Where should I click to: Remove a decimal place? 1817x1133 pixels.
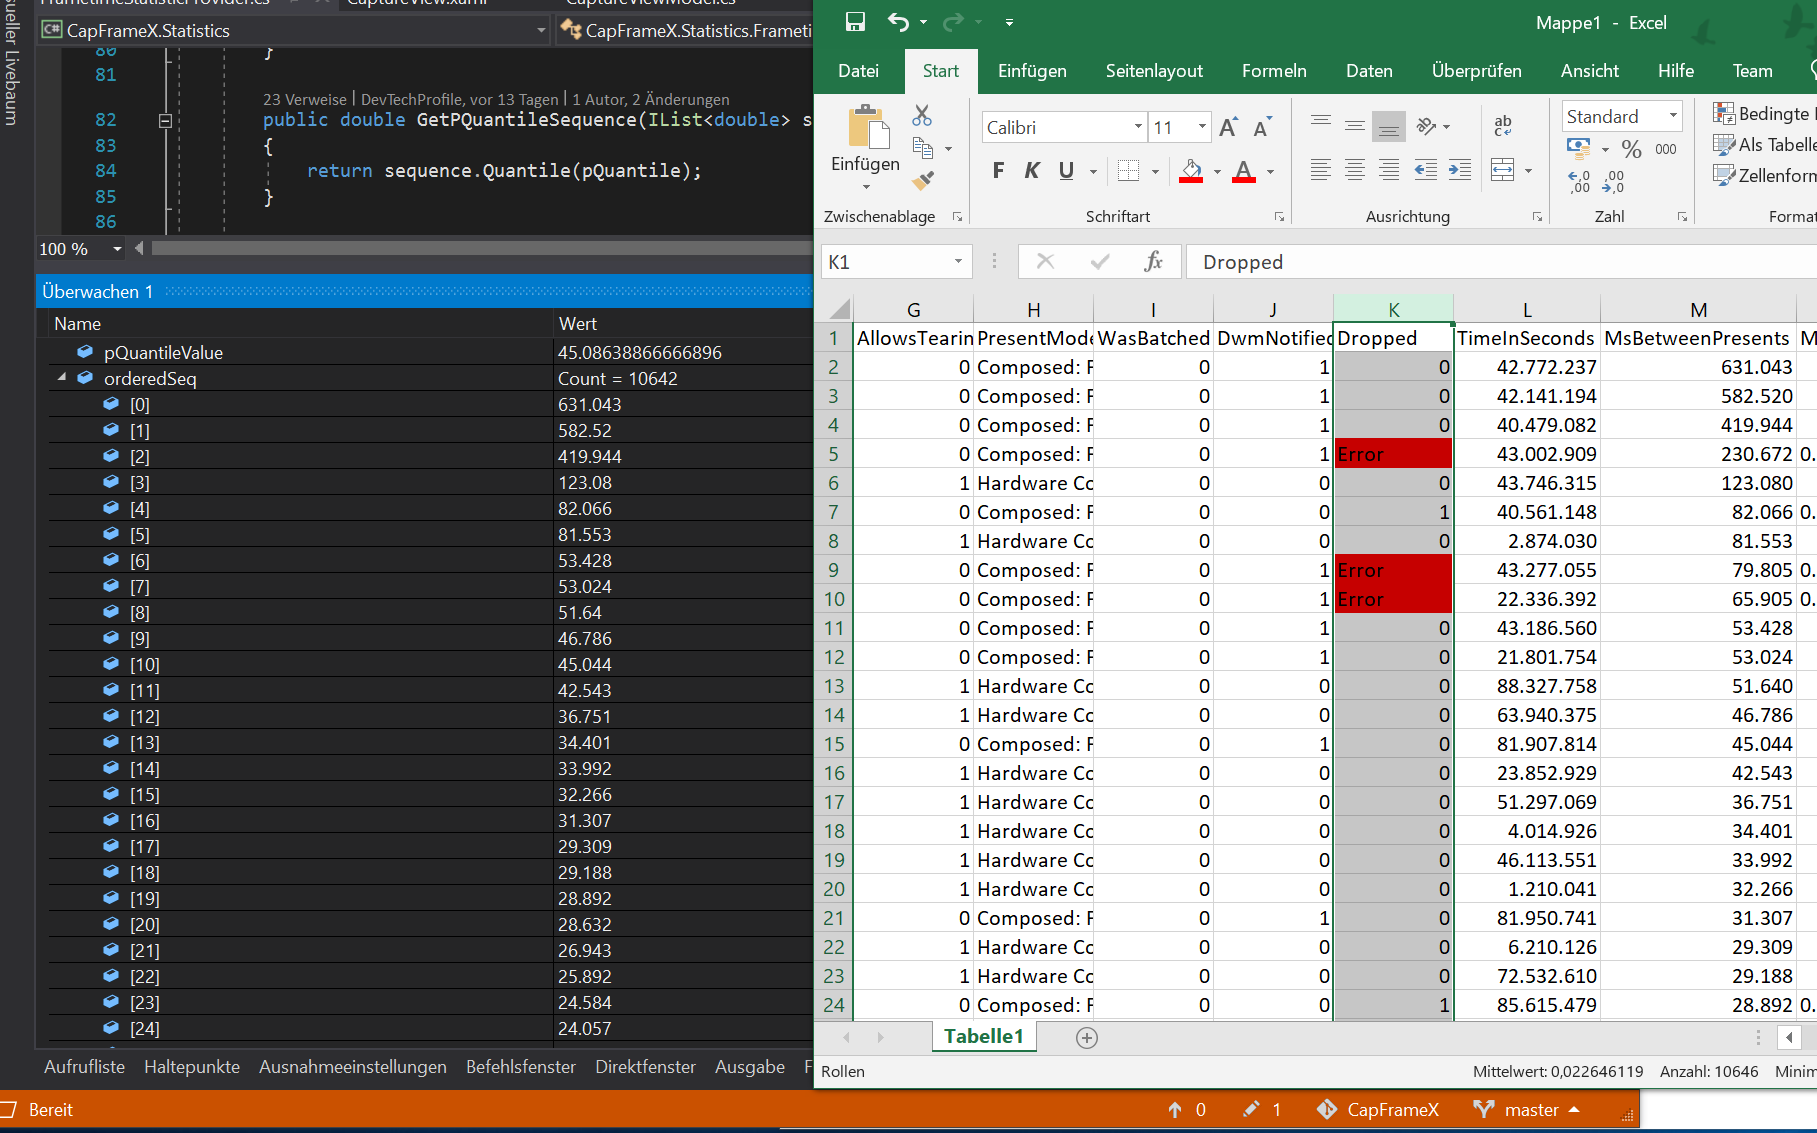point(1613,181)
